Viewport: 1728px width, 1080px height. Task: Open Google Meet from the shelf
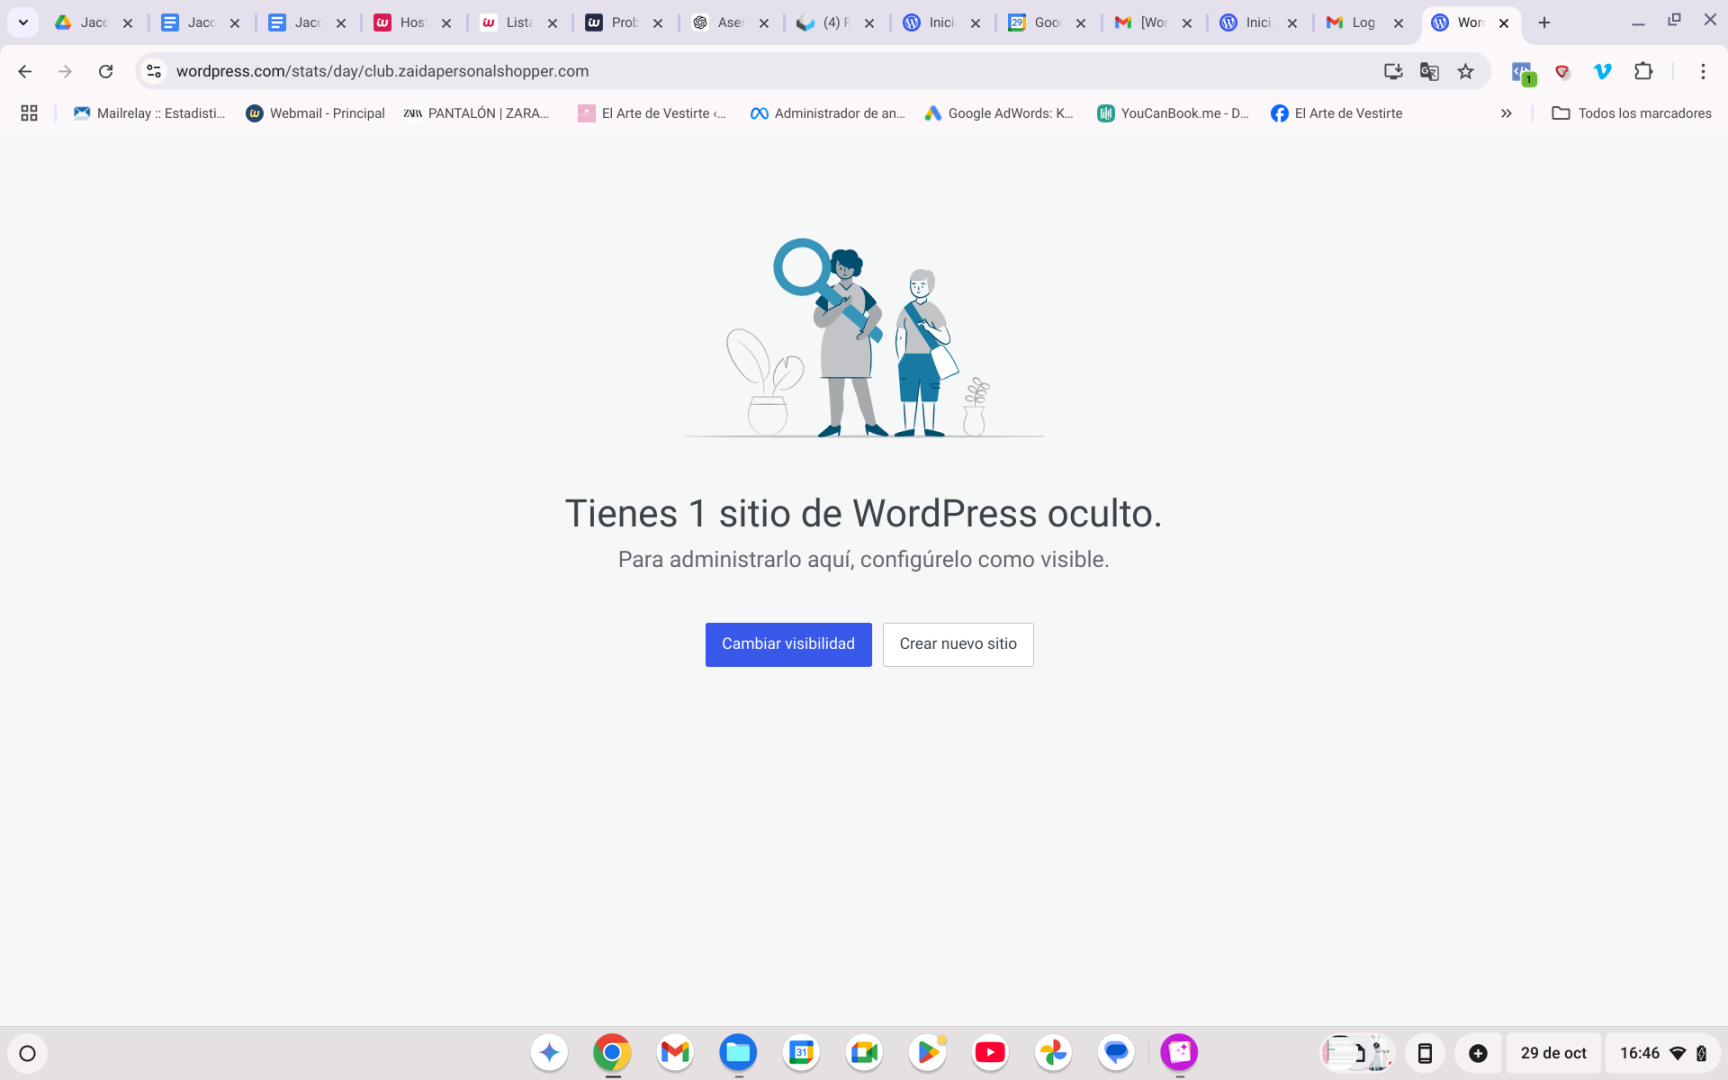pos(864,1052)
